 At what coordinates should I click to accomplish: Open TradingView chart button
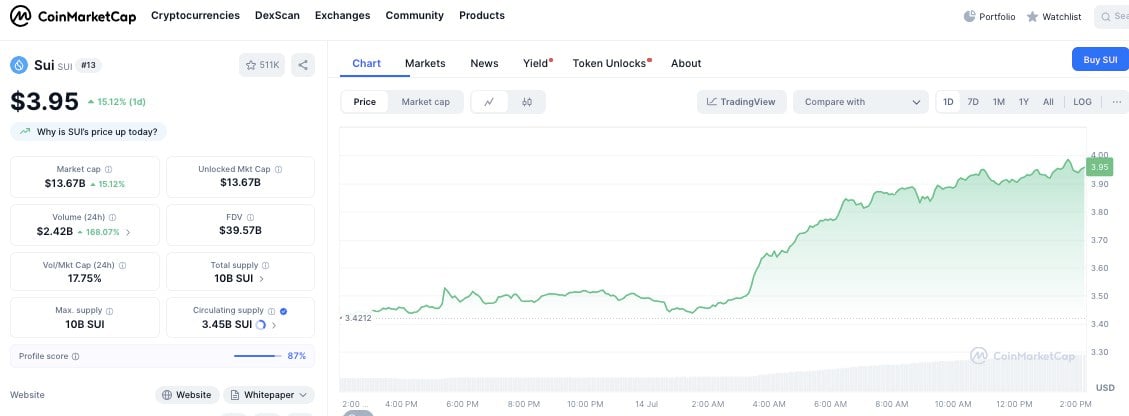tap(741, 102)
